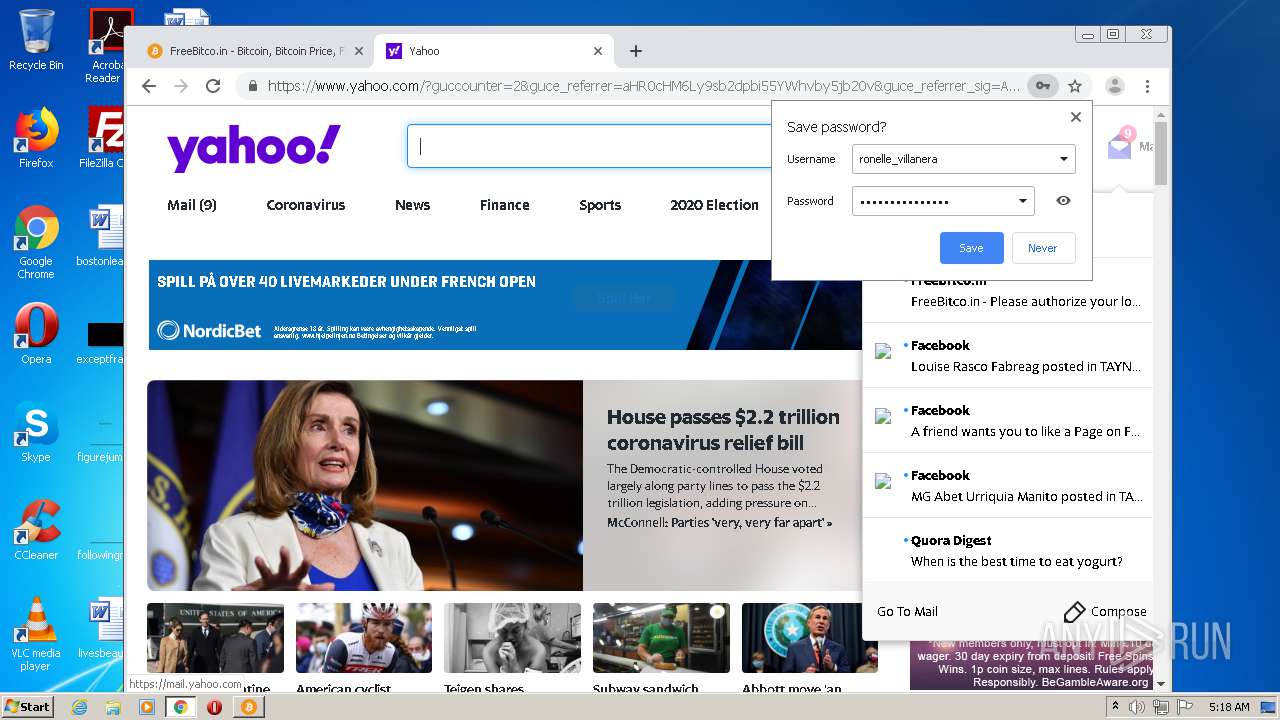The height and width of the screenshot is (720, 1280).
Task: Open the Coronavirus section
Action: pos(306,205)
